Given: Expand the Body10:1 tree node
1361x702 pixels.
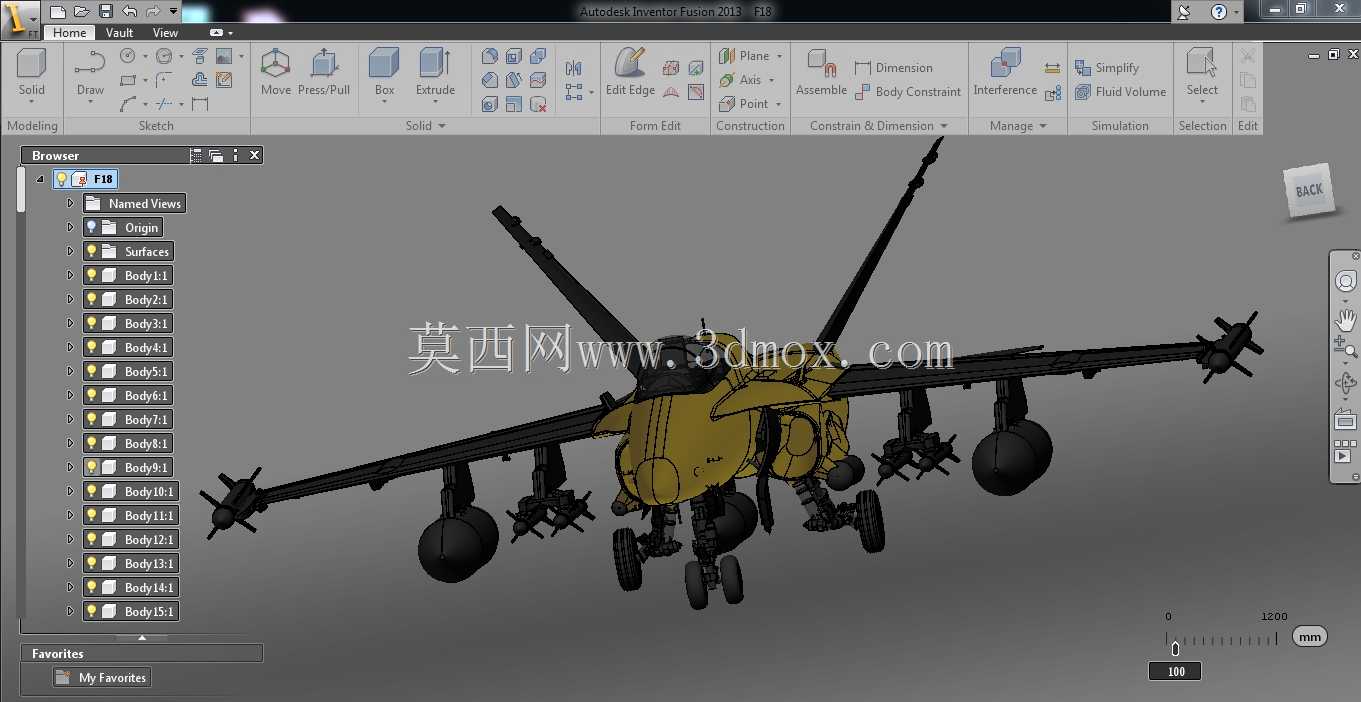Looking at the screenshot, I should pyautogui.click(x=70, y=491).
